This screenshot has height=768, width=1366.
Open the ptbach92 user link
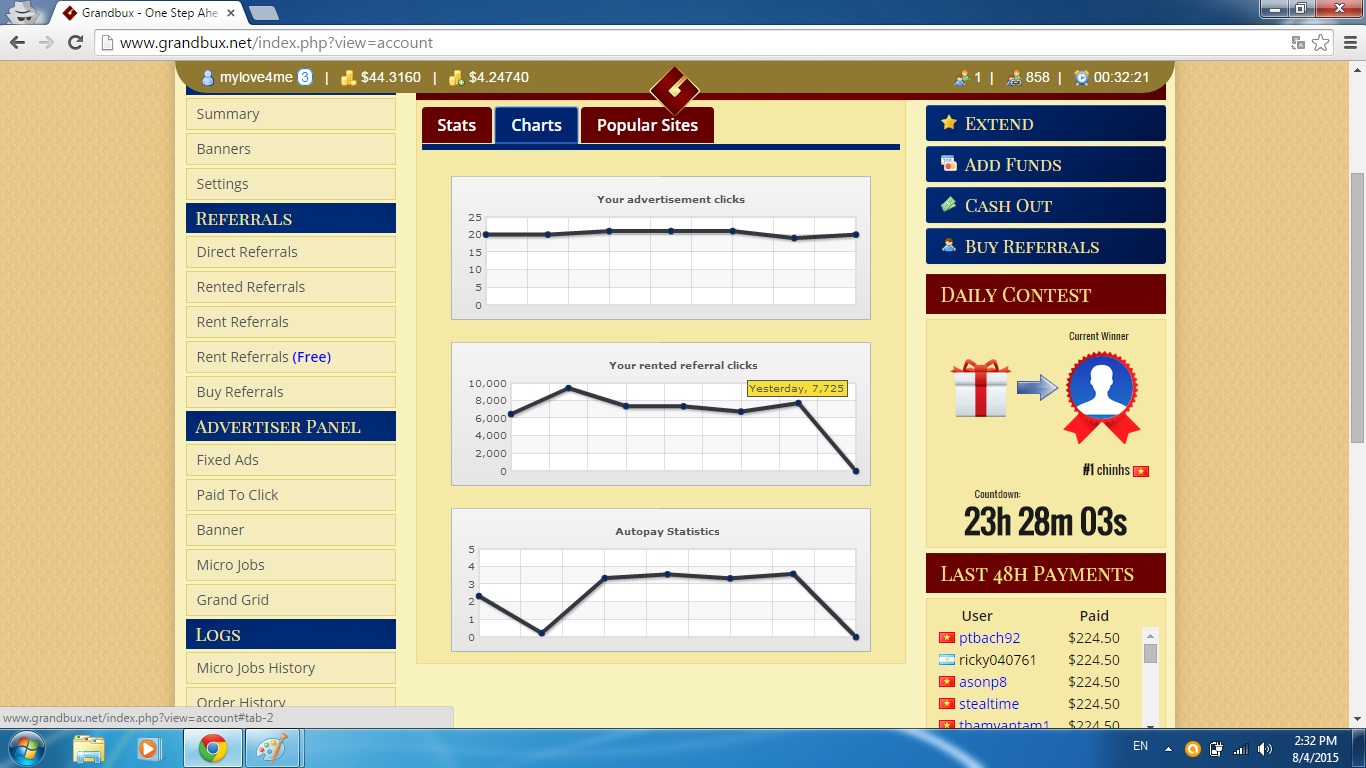coord(990,638)
